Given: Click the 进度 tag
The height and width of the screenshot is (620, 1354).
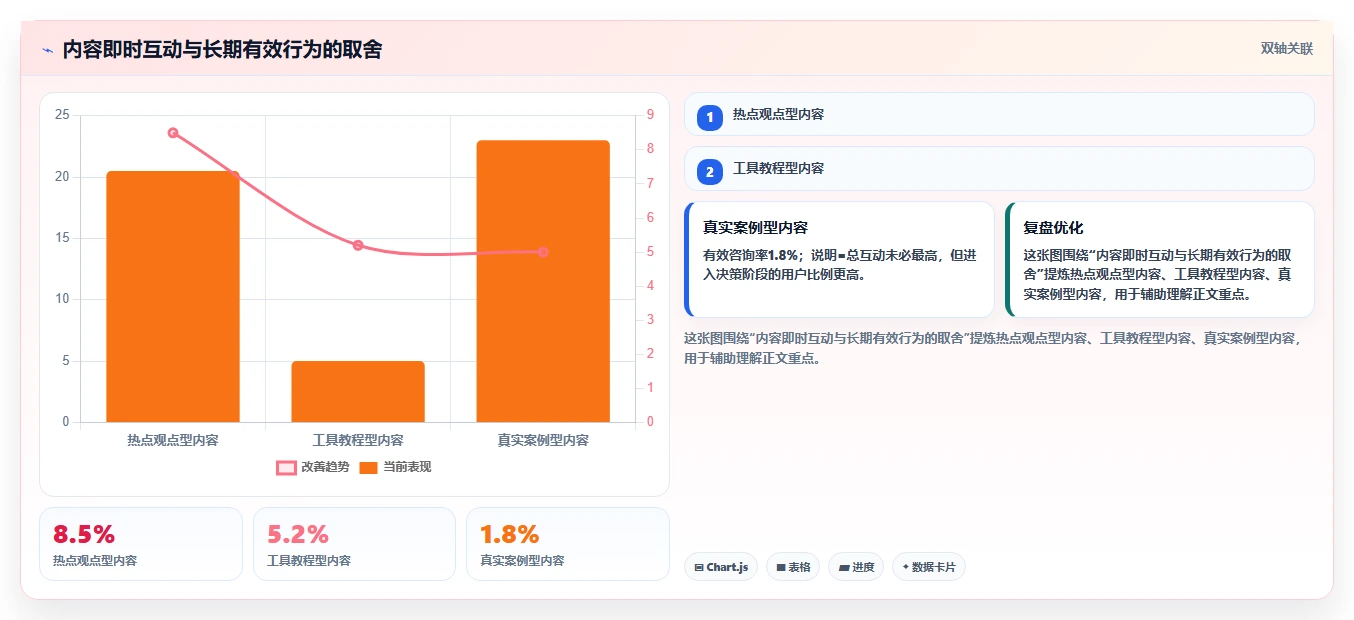Looking at the screenshot, I should point(856,567).
